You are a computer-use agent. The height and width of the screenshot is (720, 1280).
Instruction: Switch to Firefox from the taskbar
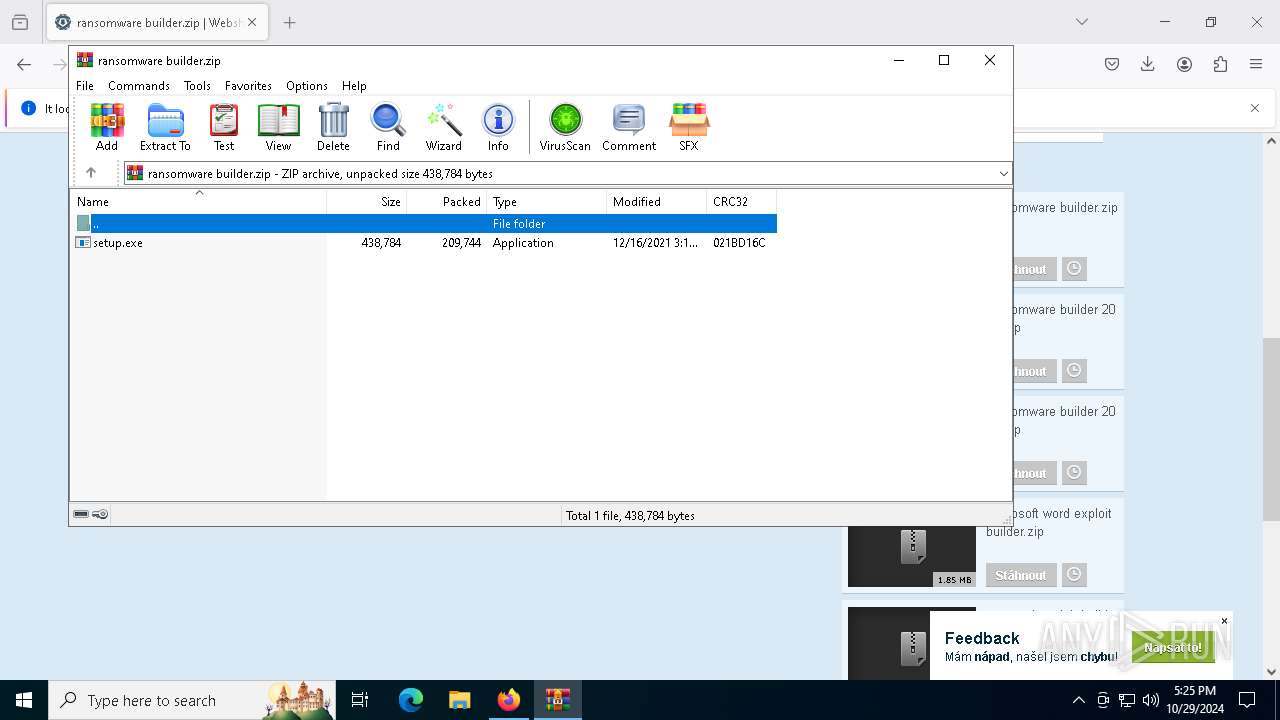tap(508, 700)
